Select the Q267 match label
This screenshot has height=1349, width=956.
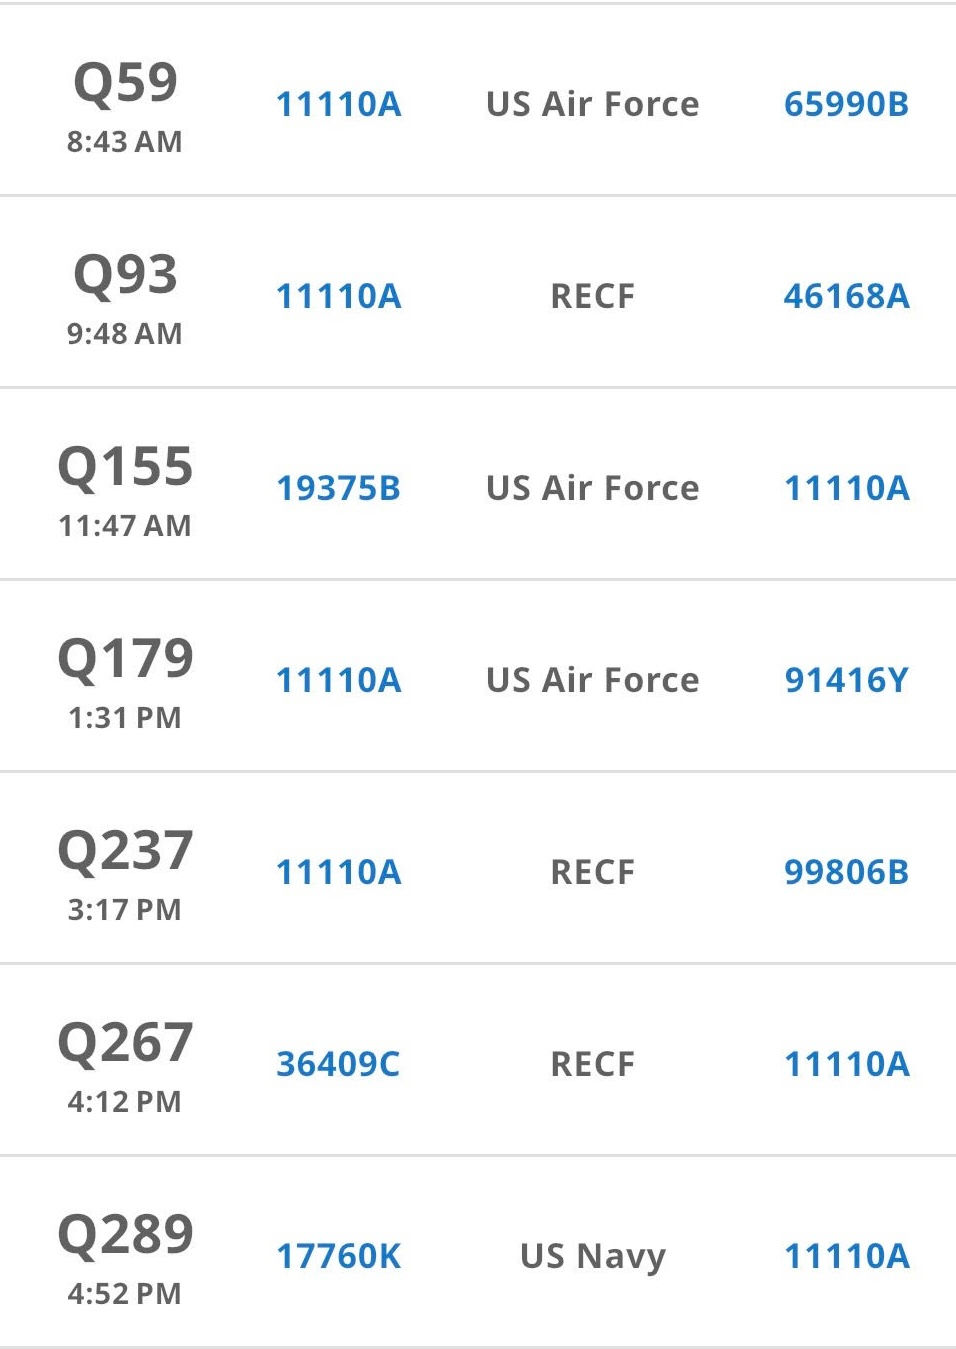[125, 1044]
